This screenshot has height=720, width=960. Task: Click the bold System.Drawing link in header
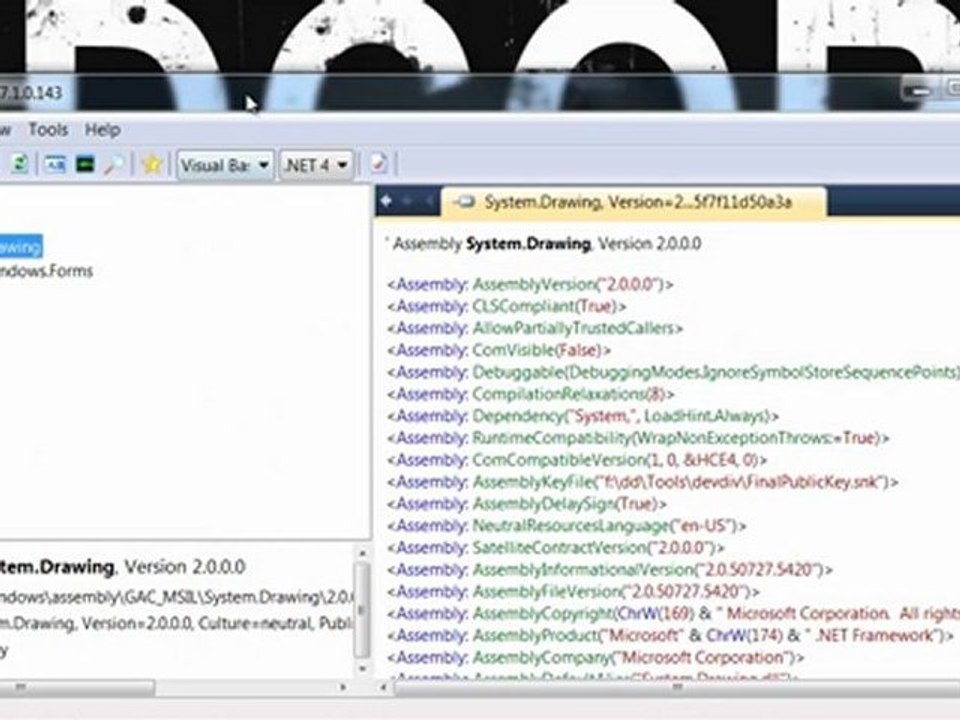tap(528, 244)
